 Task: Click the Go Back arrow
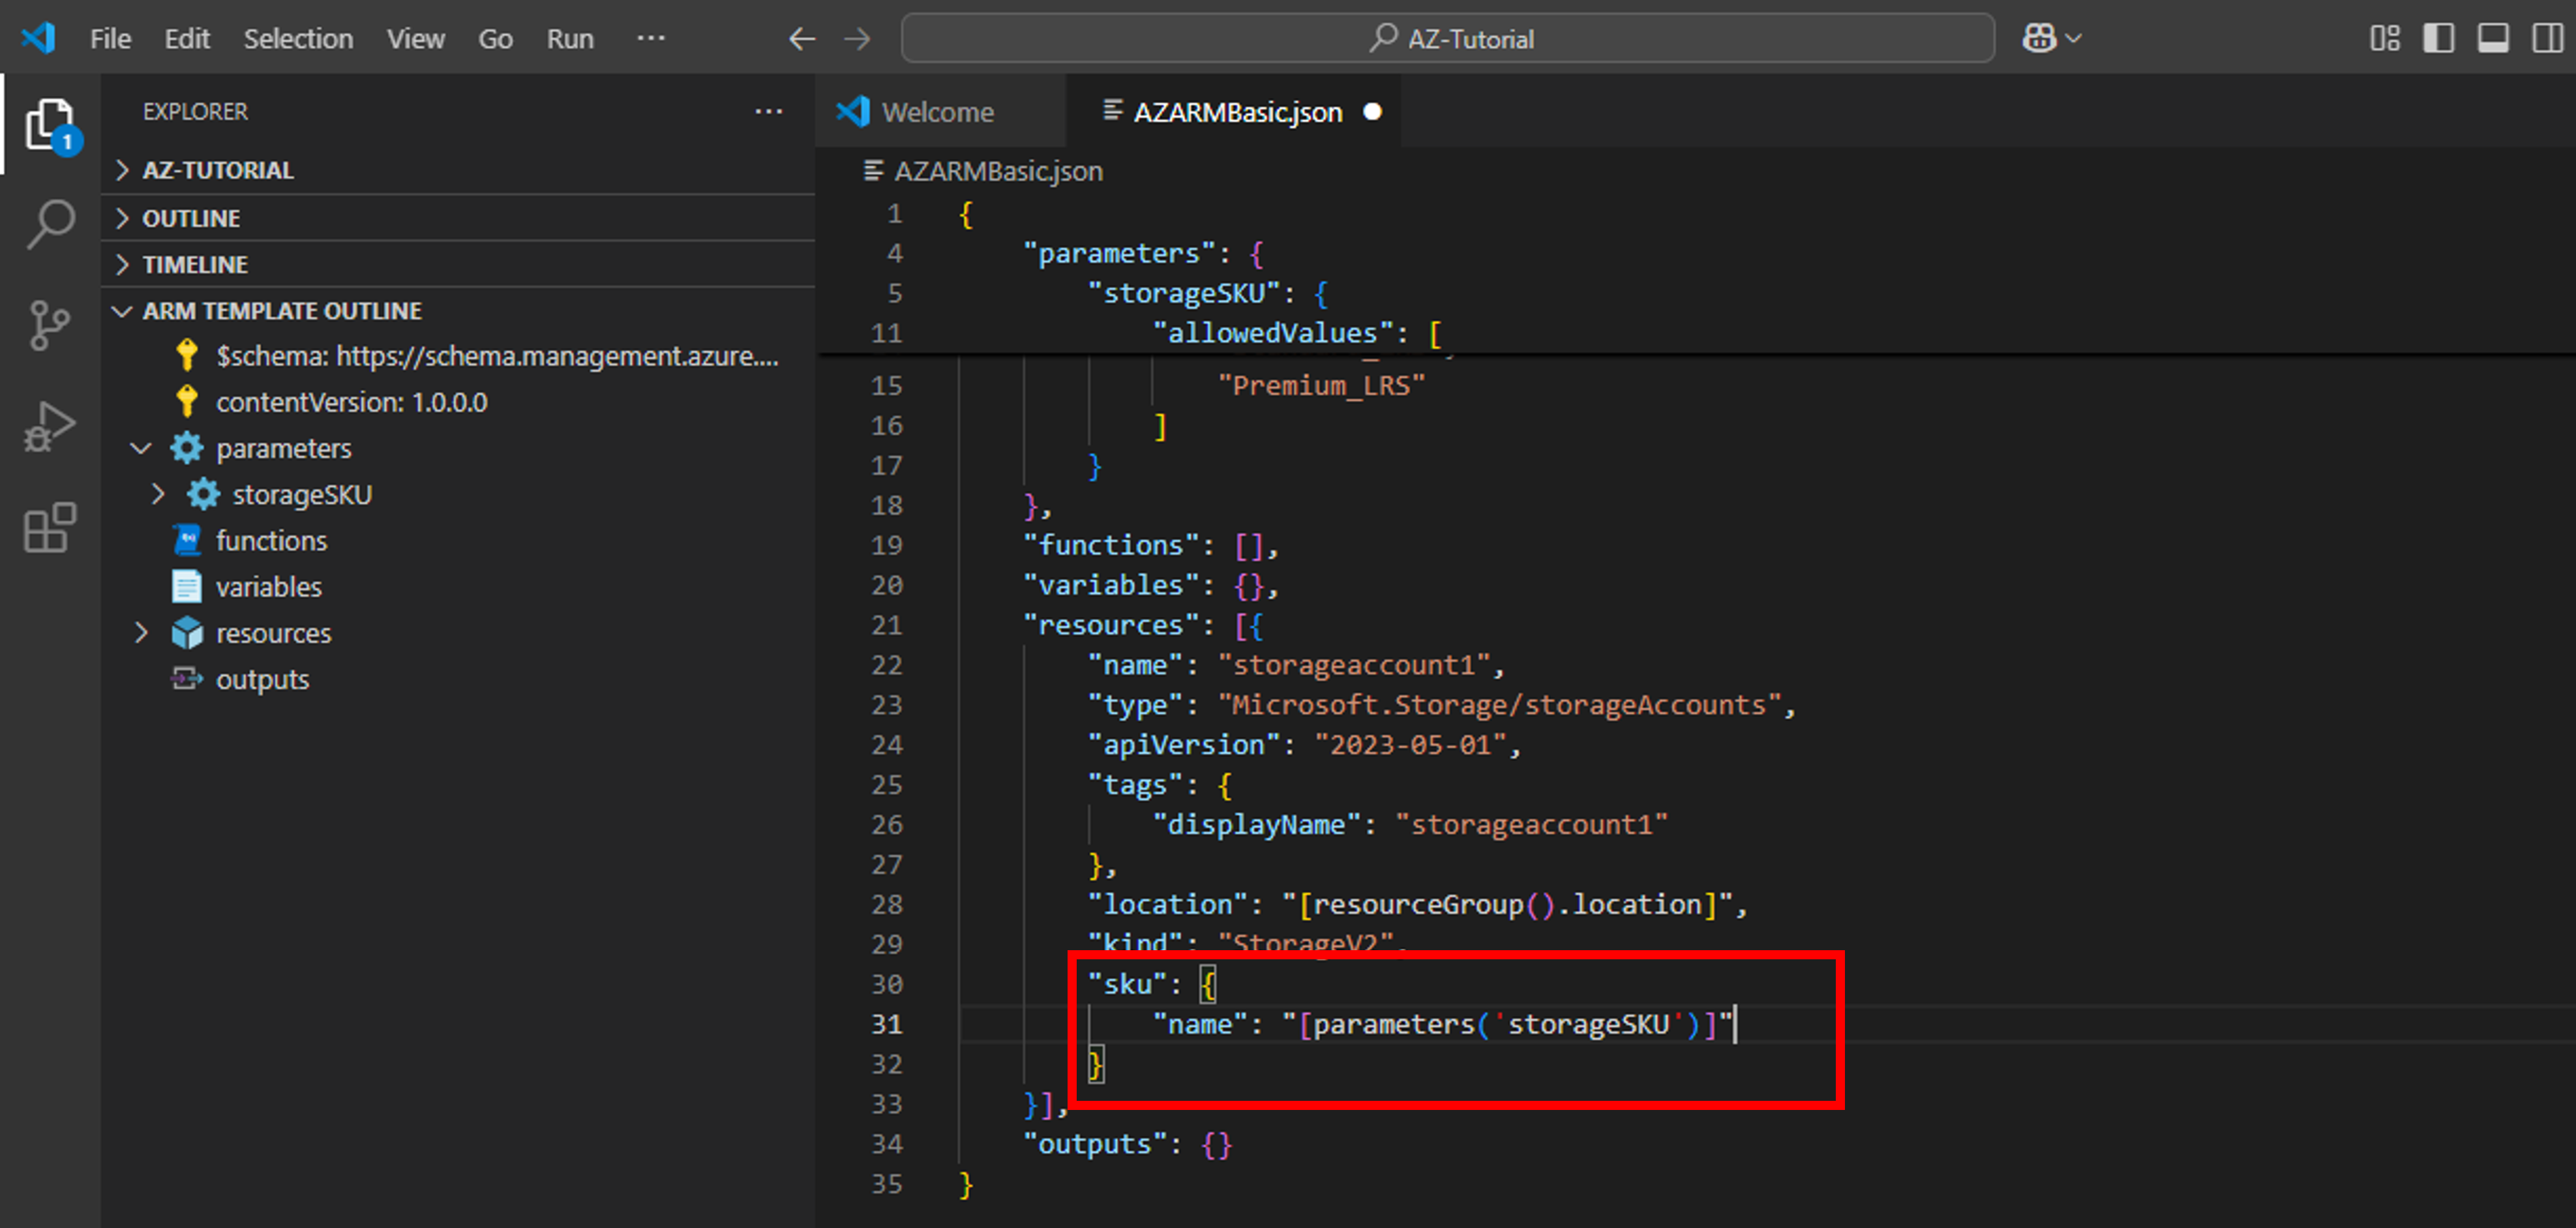click(x=801, y=39)
